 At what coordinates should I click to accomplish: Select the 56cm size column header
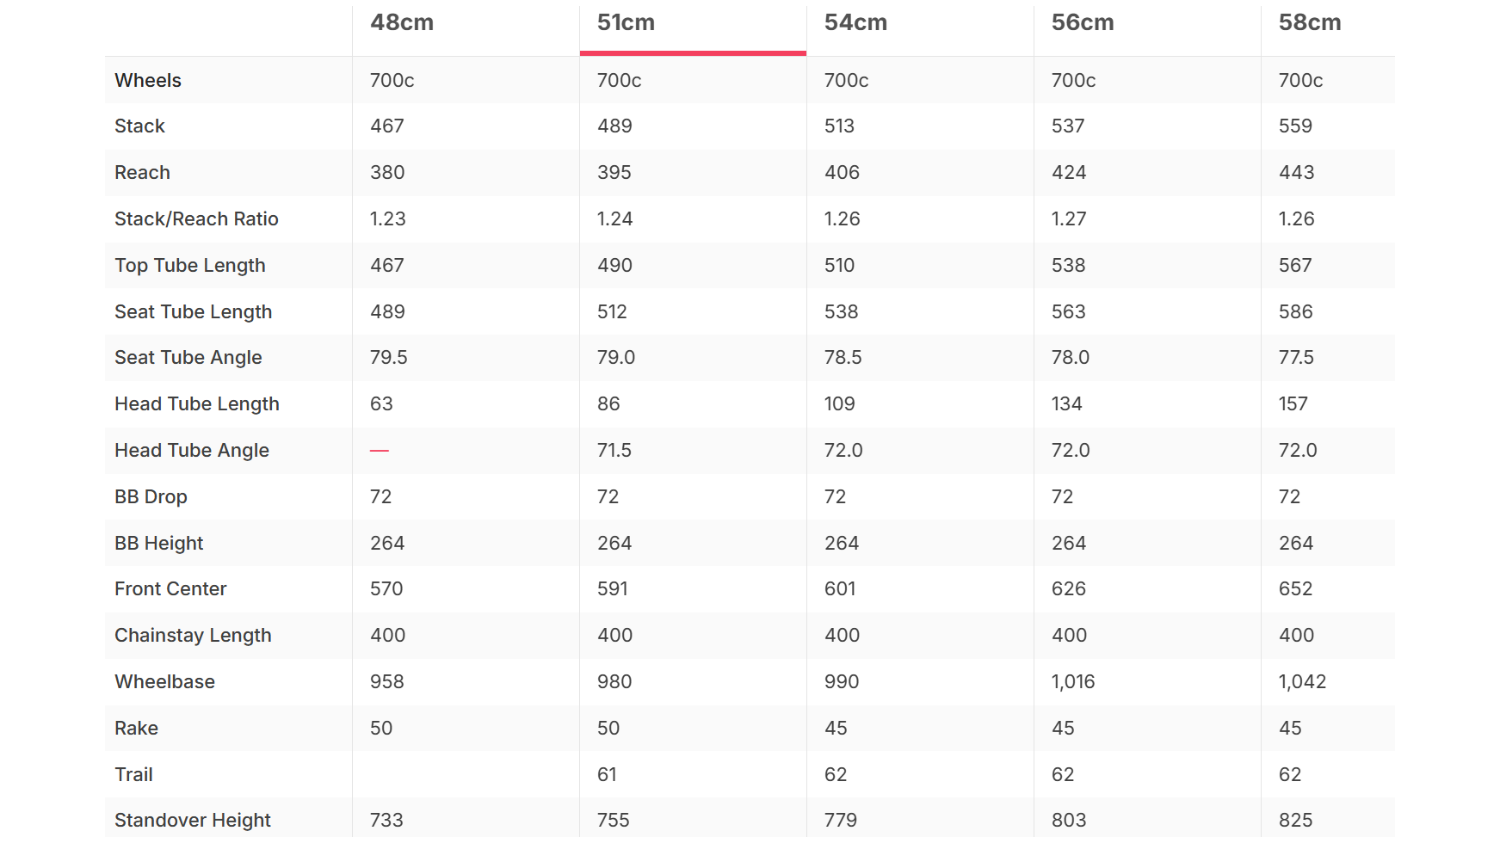pyautogui.click(x=1083, y=23)
